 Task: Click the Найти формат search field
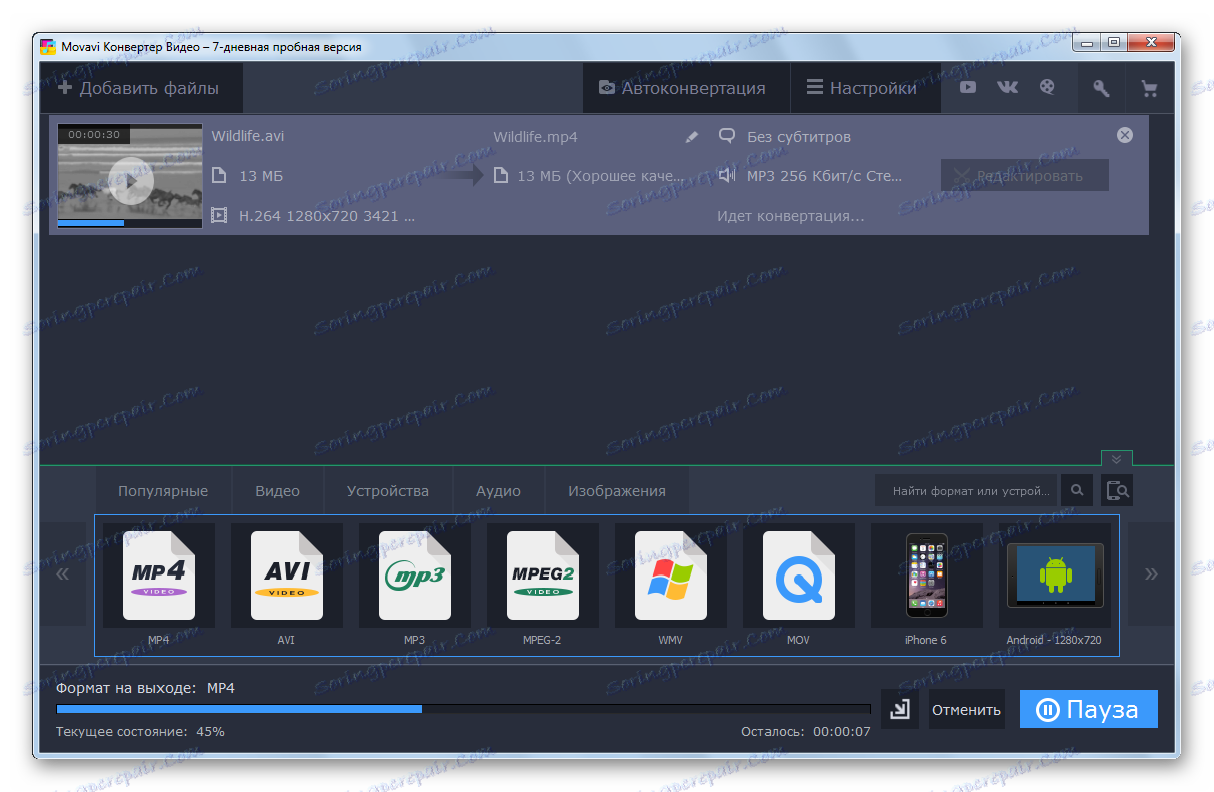point(966,490)
